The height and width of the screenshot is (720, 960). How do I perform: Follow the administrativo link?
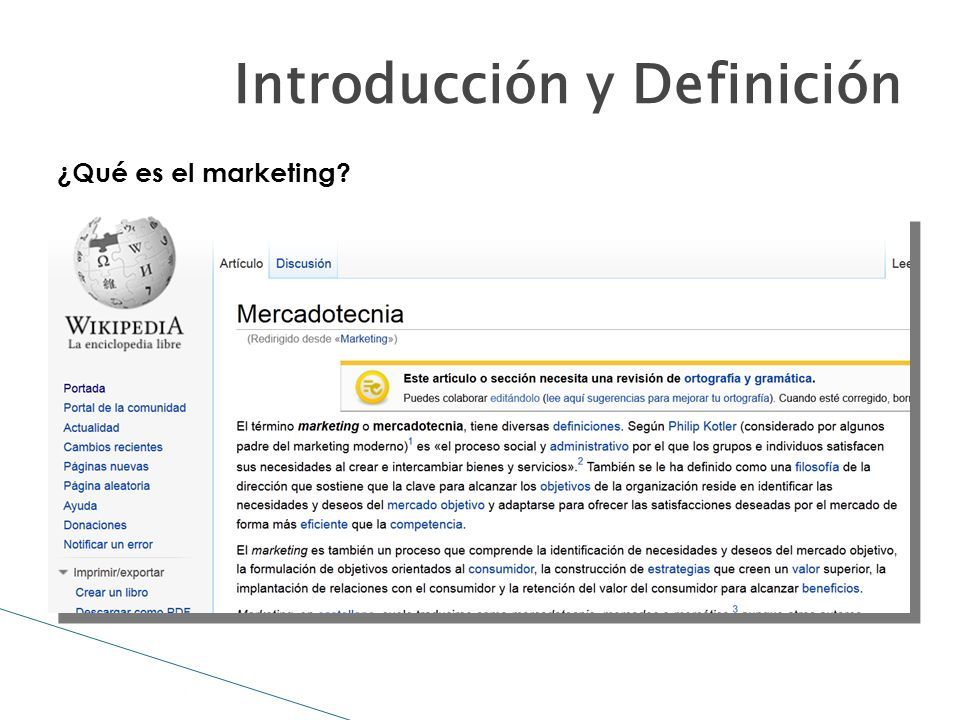[589, 446]
